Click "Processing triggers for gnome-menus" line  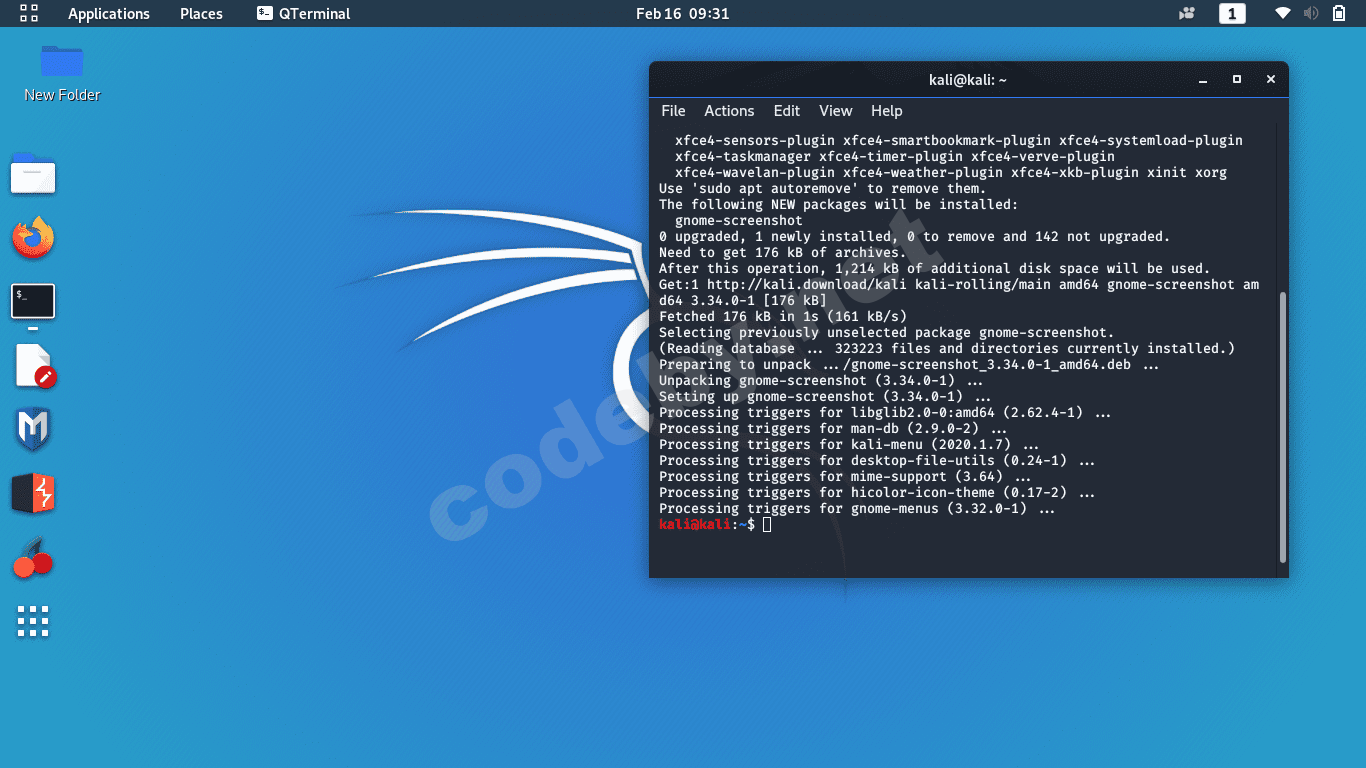(857, 509)
